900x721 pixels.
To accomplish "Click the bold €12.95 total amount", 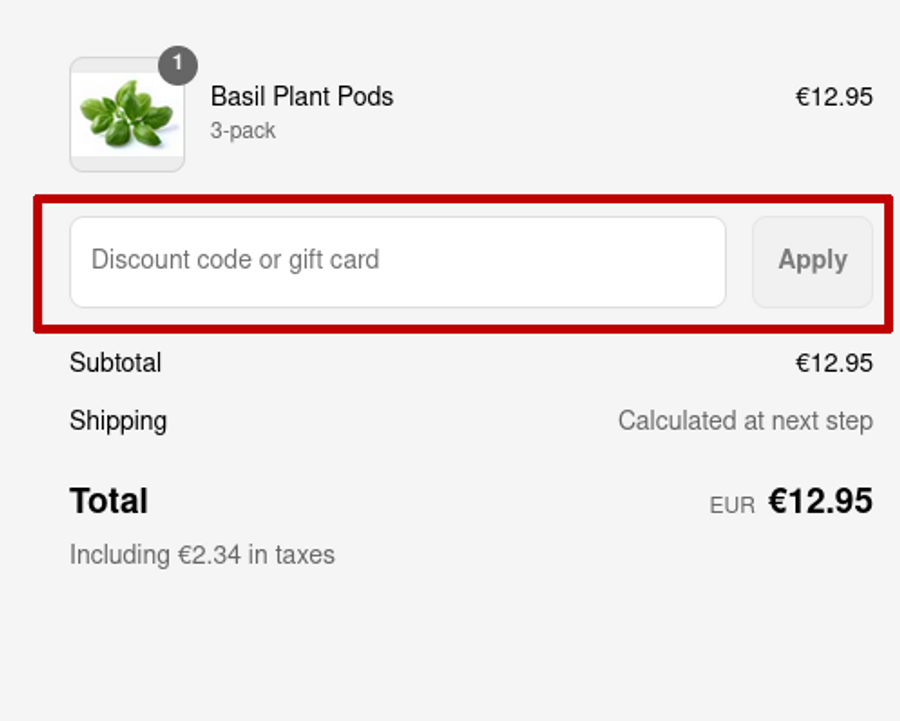I will (x=820, y=501).
